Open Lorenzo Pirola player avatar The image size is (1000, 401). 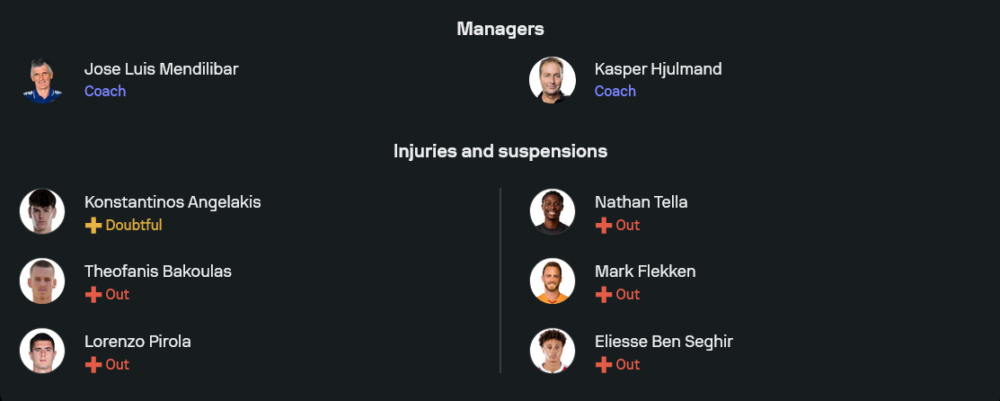[42, 351]
